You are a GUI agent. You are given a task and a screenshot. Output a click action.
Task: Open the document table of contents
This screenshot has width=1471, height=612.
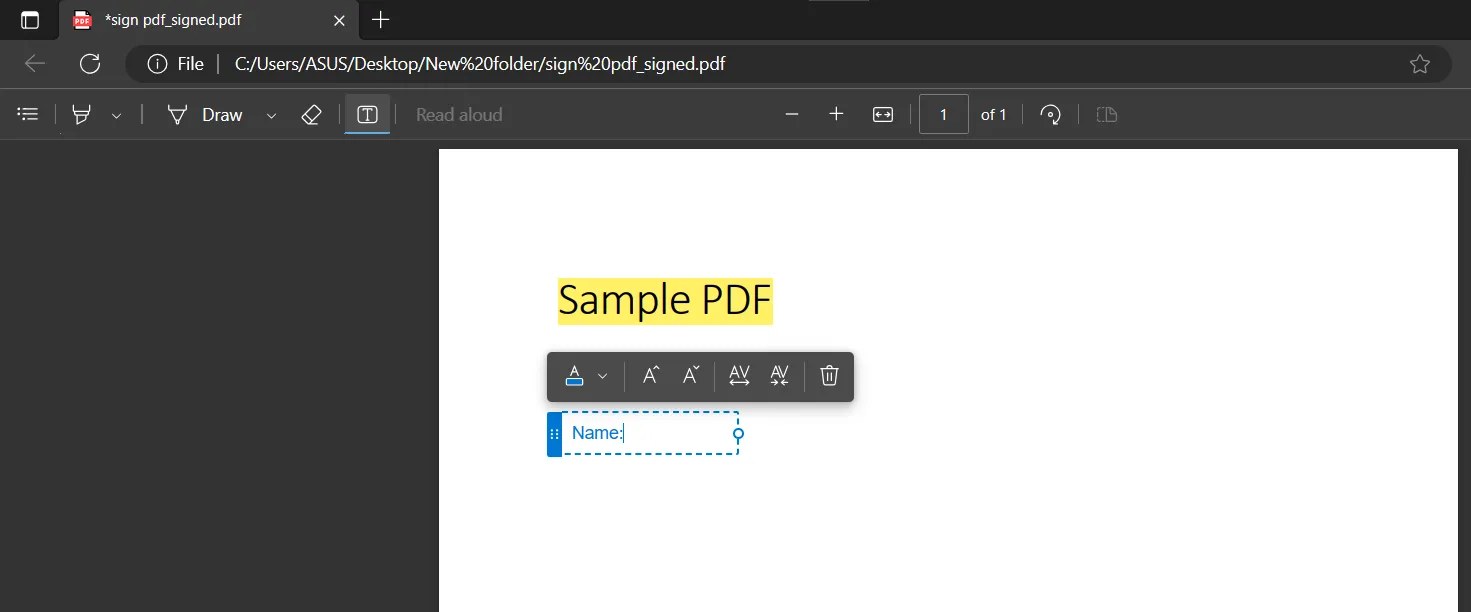27,113
